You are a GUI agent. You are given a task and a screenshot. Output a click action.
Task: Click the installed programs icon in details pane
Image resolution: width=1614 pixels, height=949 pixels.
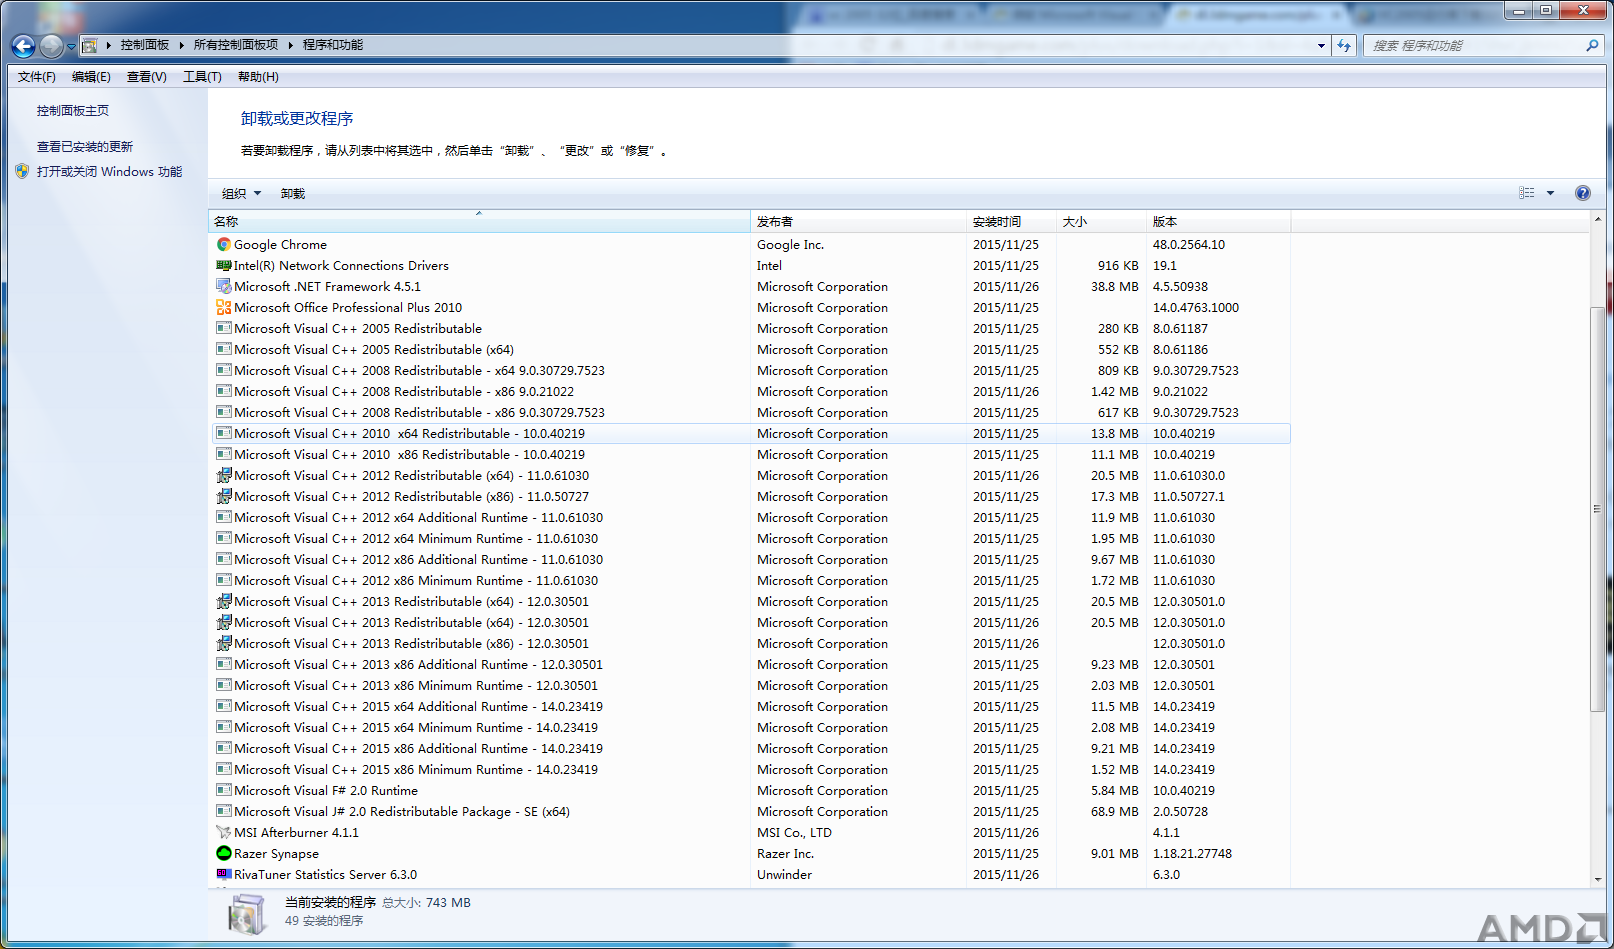click(246, 913)
